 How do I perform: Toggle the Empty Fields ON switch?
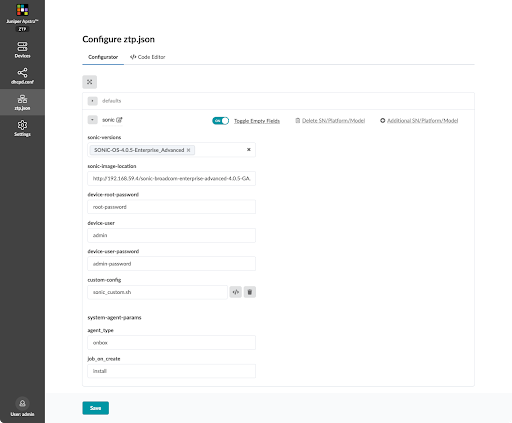[220, 121]
